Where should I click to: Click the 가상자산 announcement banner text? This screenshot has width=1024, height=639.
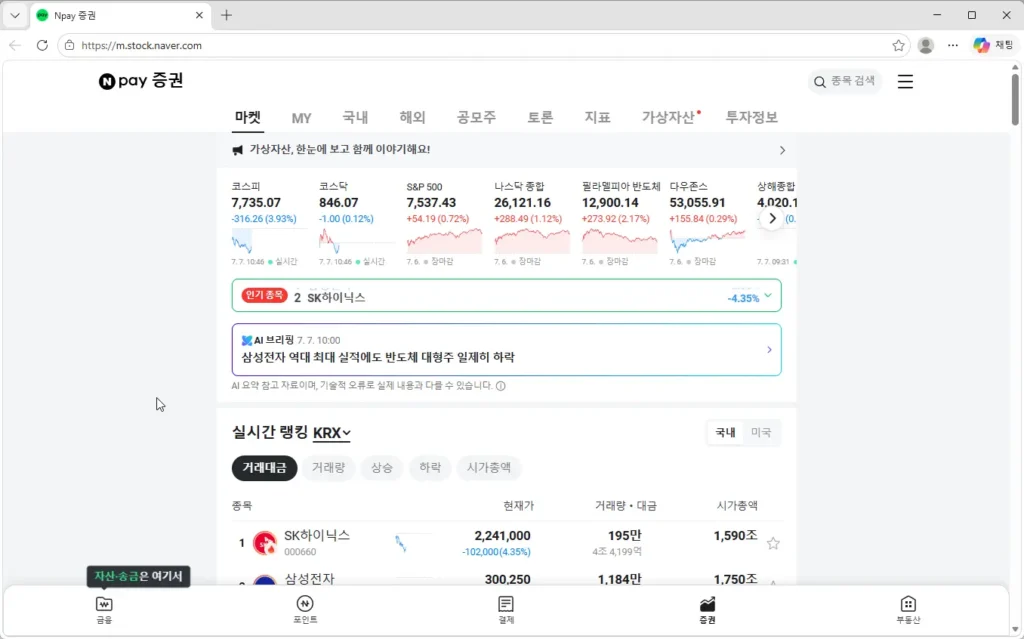click(340, 150)
